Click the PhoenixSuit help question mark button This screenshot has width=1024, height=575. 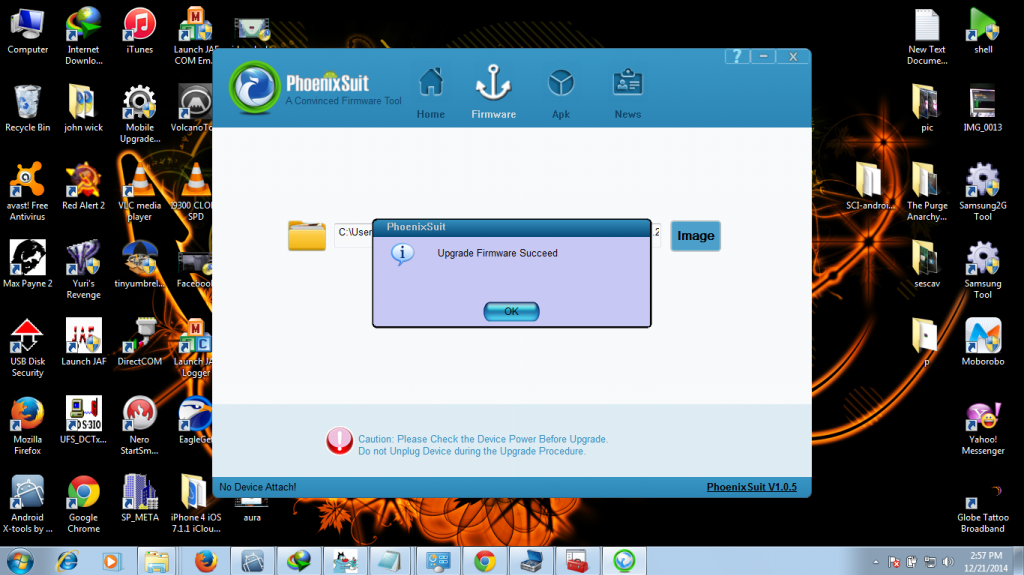(x=736, y=57)
